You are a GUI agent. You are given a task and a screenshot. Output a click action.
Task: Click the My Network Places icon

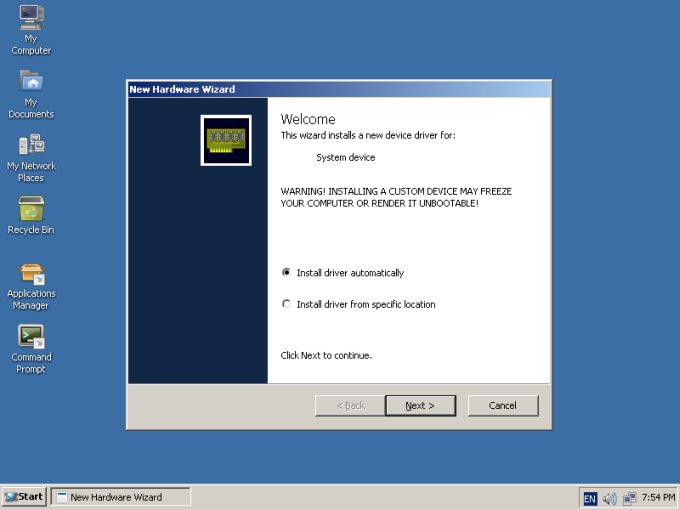[x=31, y=145]
